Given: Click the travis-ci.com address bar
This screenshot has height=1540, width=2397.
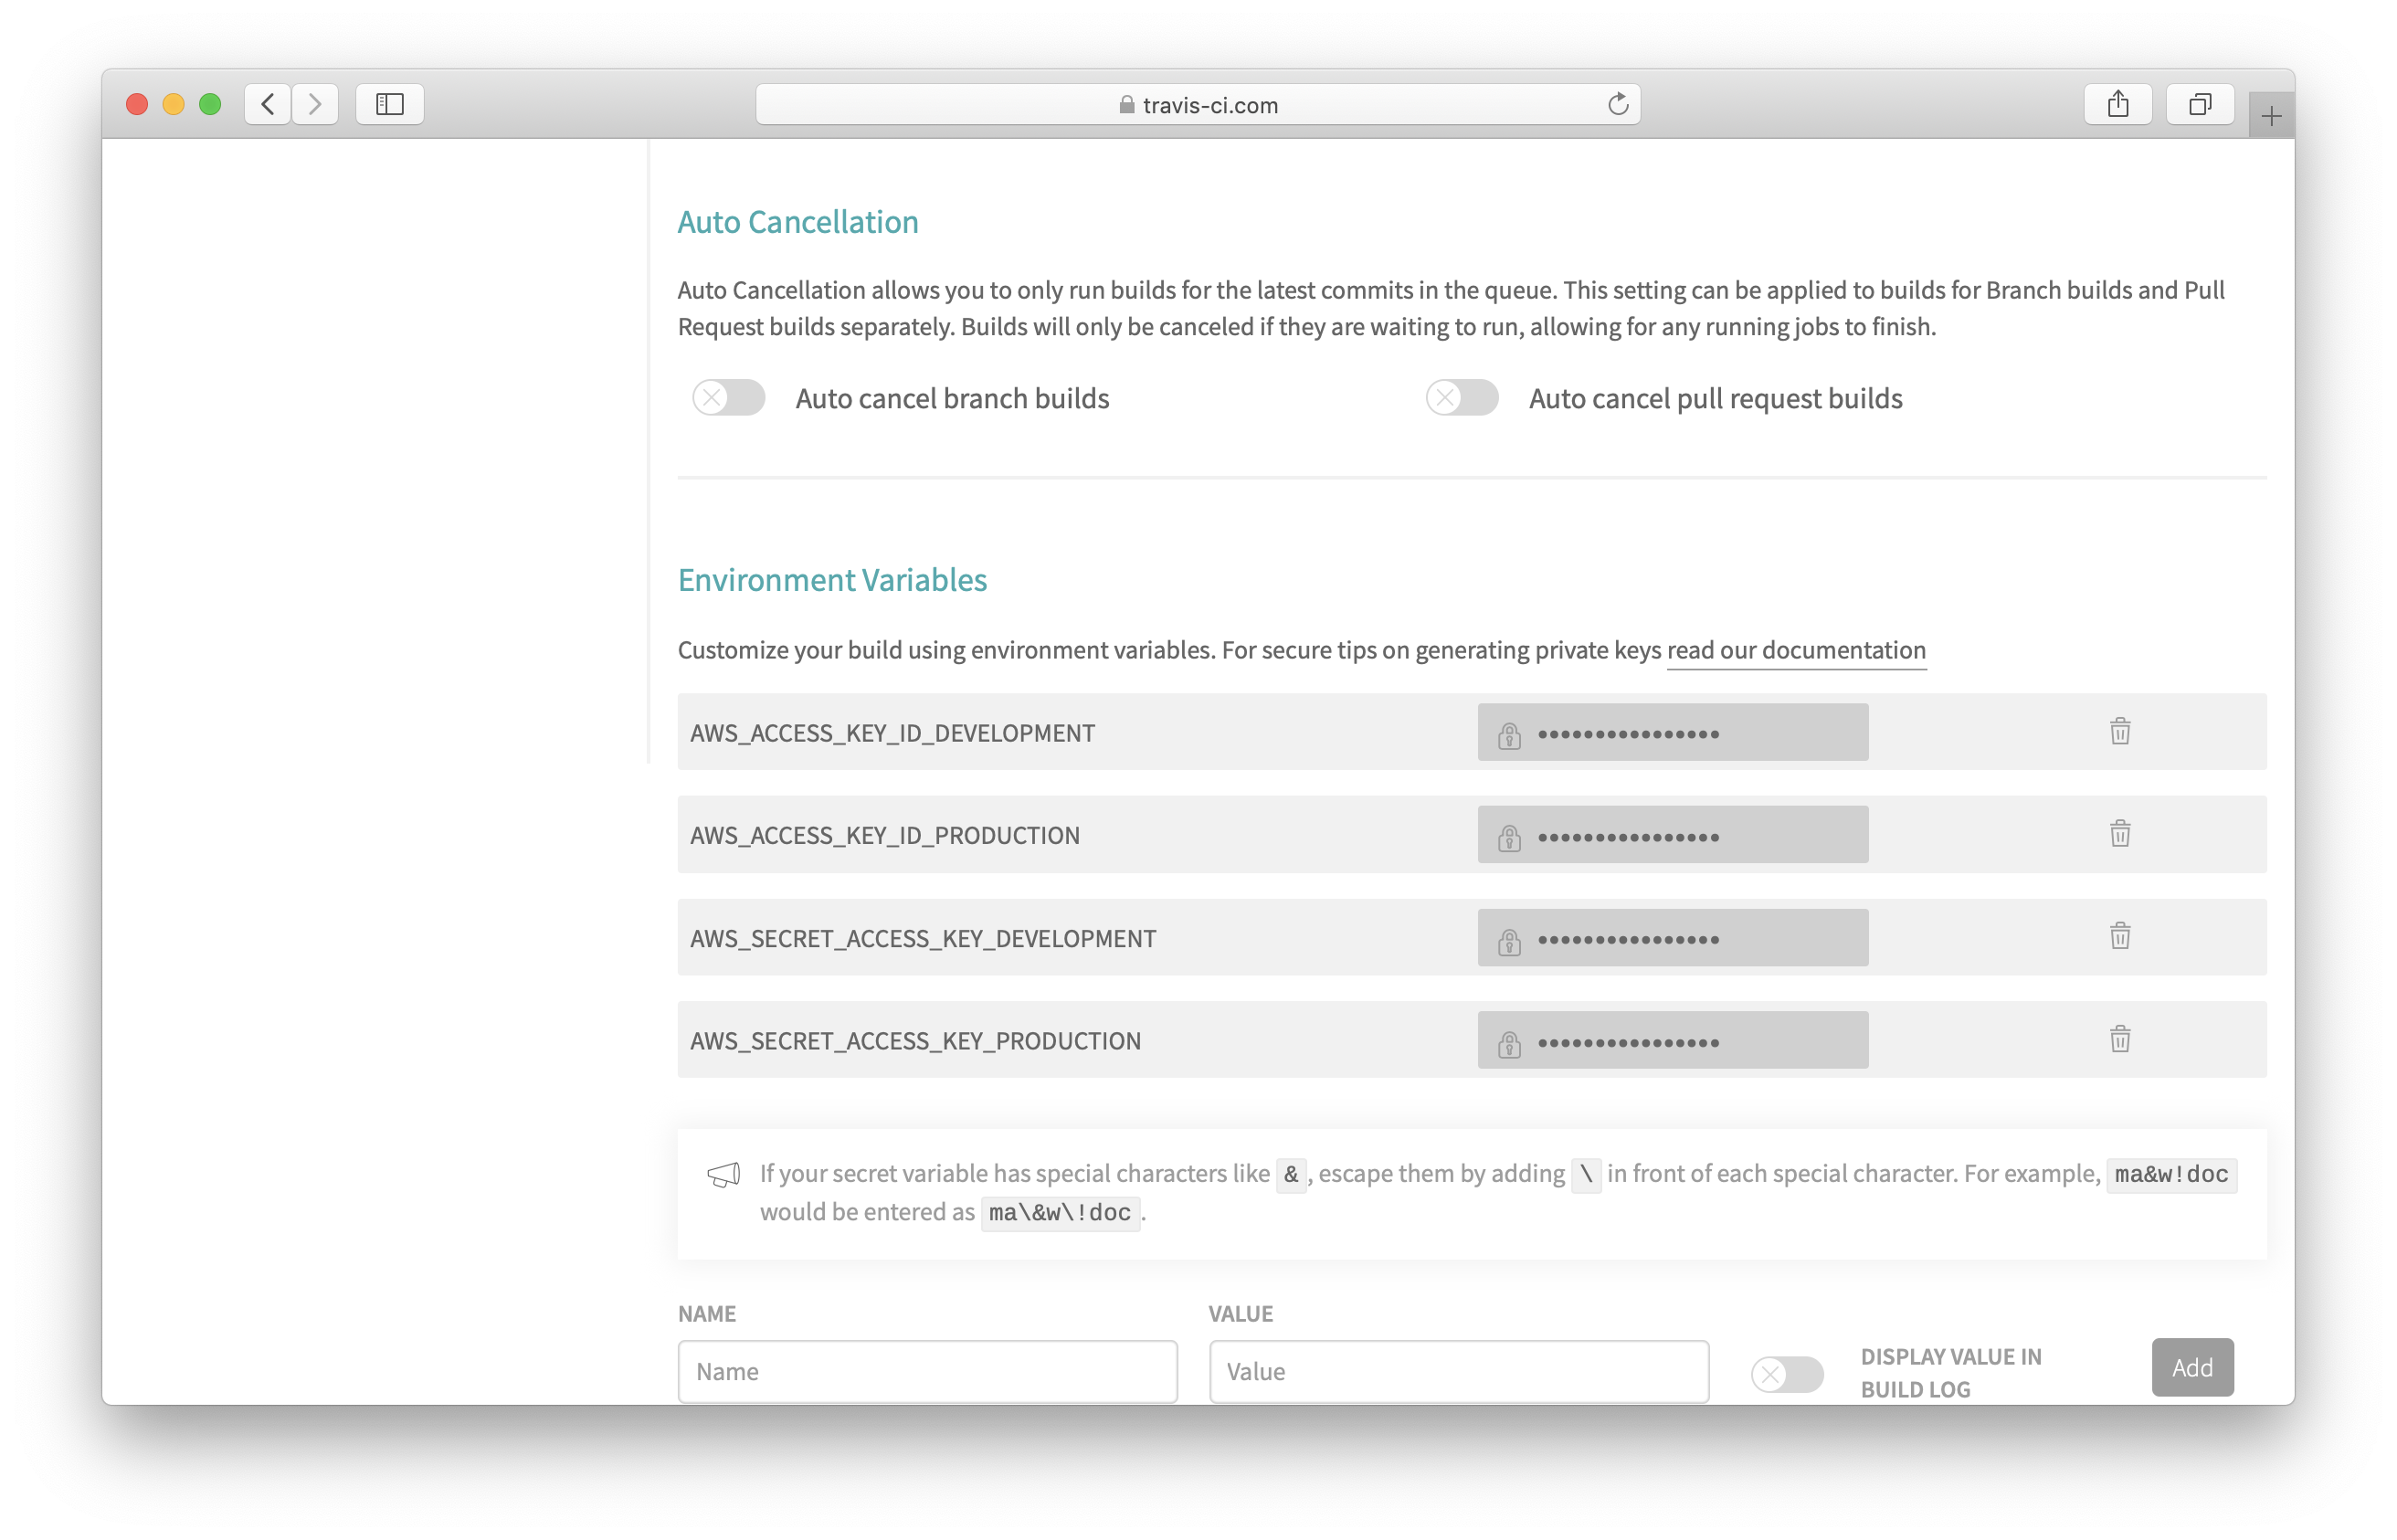Looking at the screenshot, I should 1198,105.
